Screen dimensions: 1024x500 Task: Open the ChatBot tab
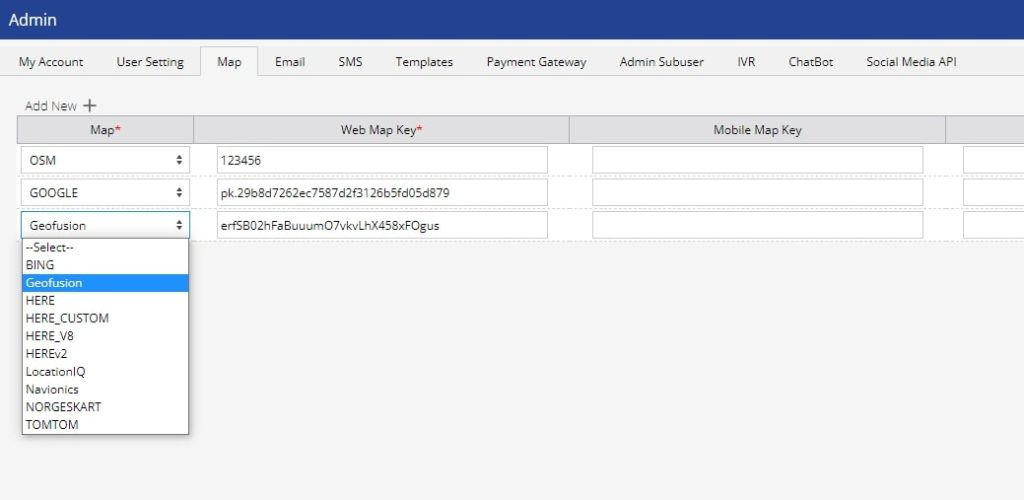(811, 62)
